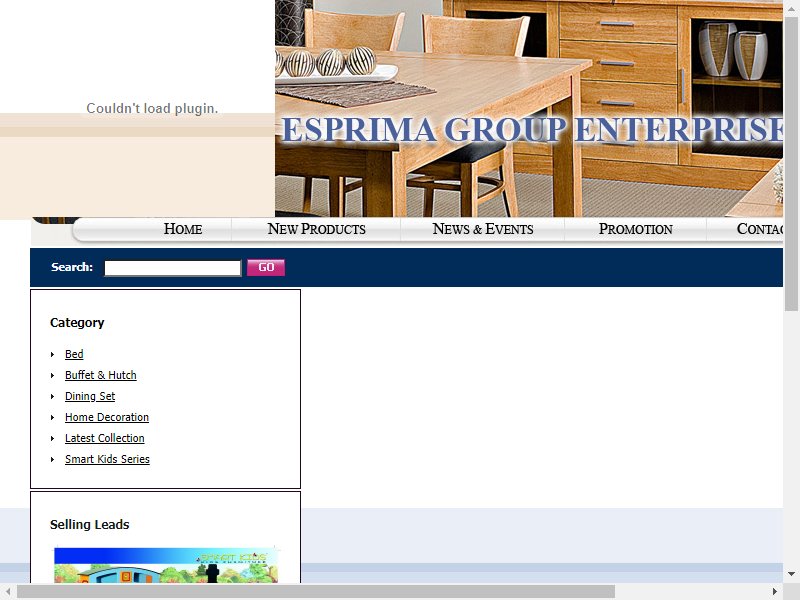This screenshot has height=600, width=800.
Task: Go to New Products page
Action: (316, 229)
